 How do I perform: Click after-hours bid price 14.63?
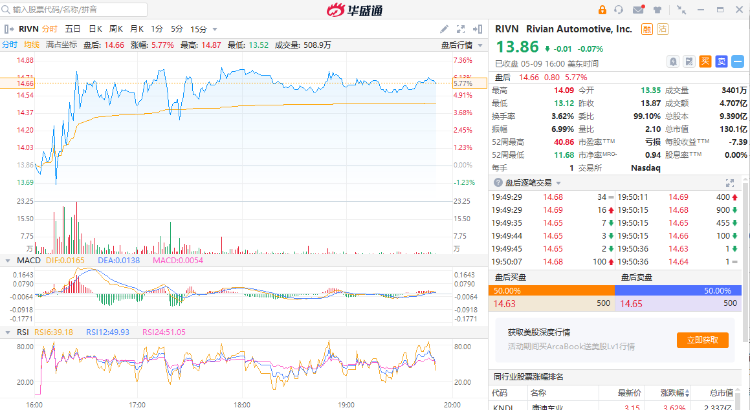pos(504,304)
